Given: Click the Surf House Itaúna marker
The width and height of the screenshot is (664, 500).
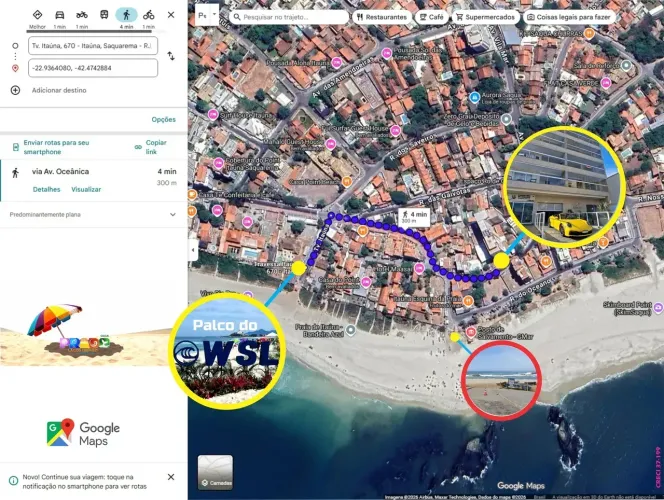Looking at the screenshot, I should pyautogui.click(x=213, y=114).
